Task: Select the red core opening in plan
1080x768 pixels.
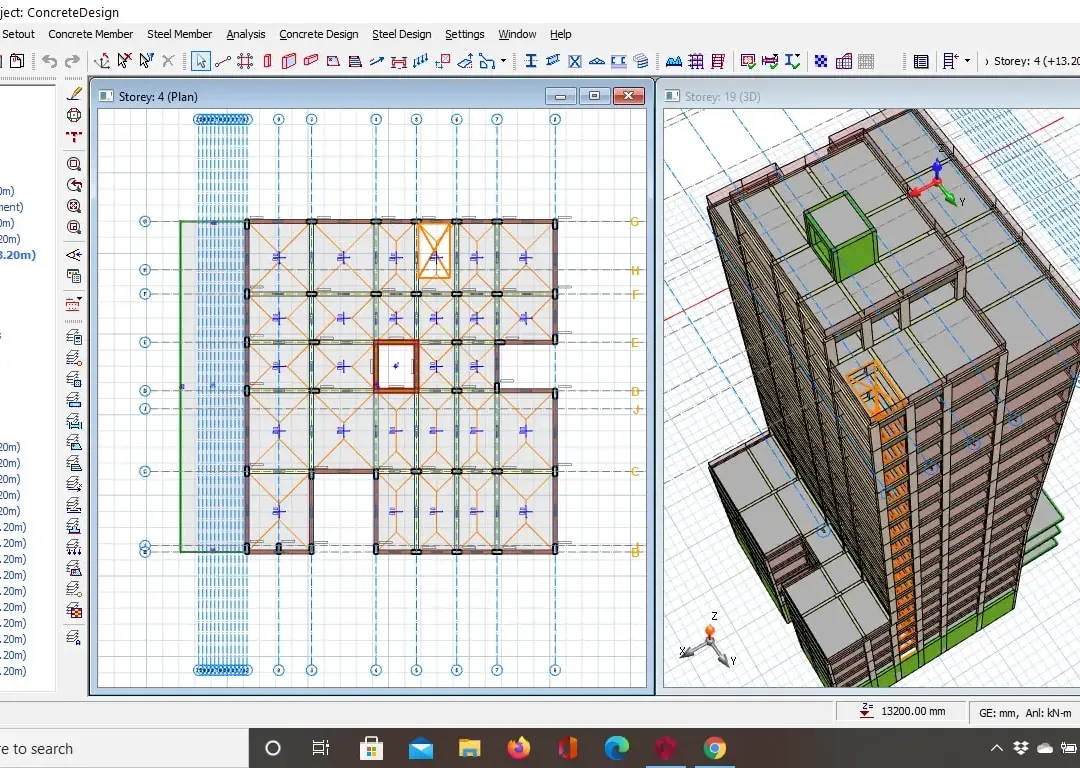Action: pyautogui.click(x=396, y=366)
